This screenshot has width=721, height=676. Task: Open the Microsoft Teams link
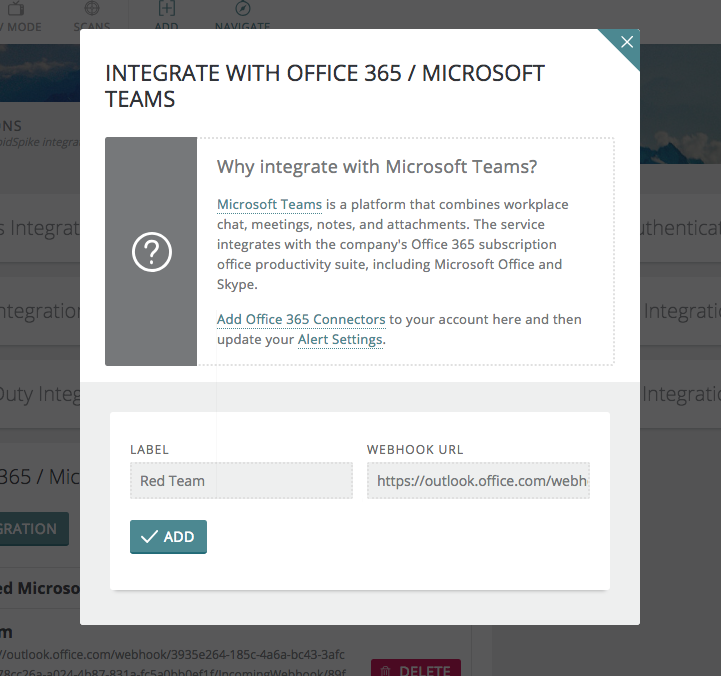pyautogui.click(x=269, y=204)
